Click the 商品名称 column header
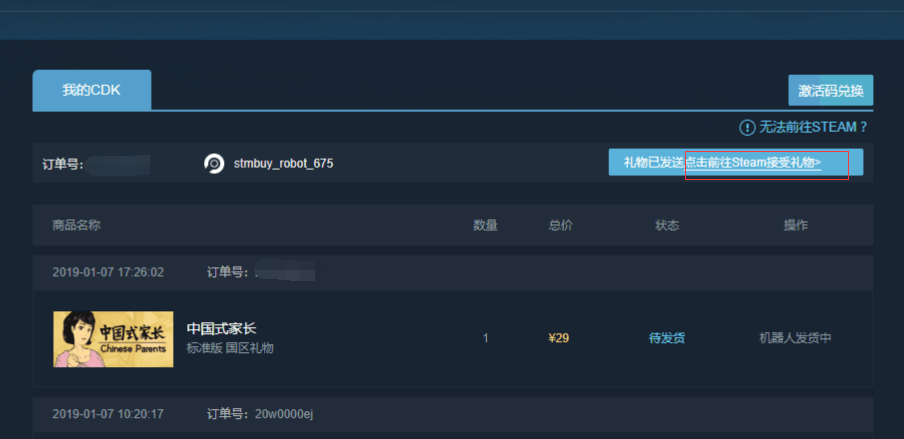The width and height of the screenshot is (904, 439). coord(76,225)
